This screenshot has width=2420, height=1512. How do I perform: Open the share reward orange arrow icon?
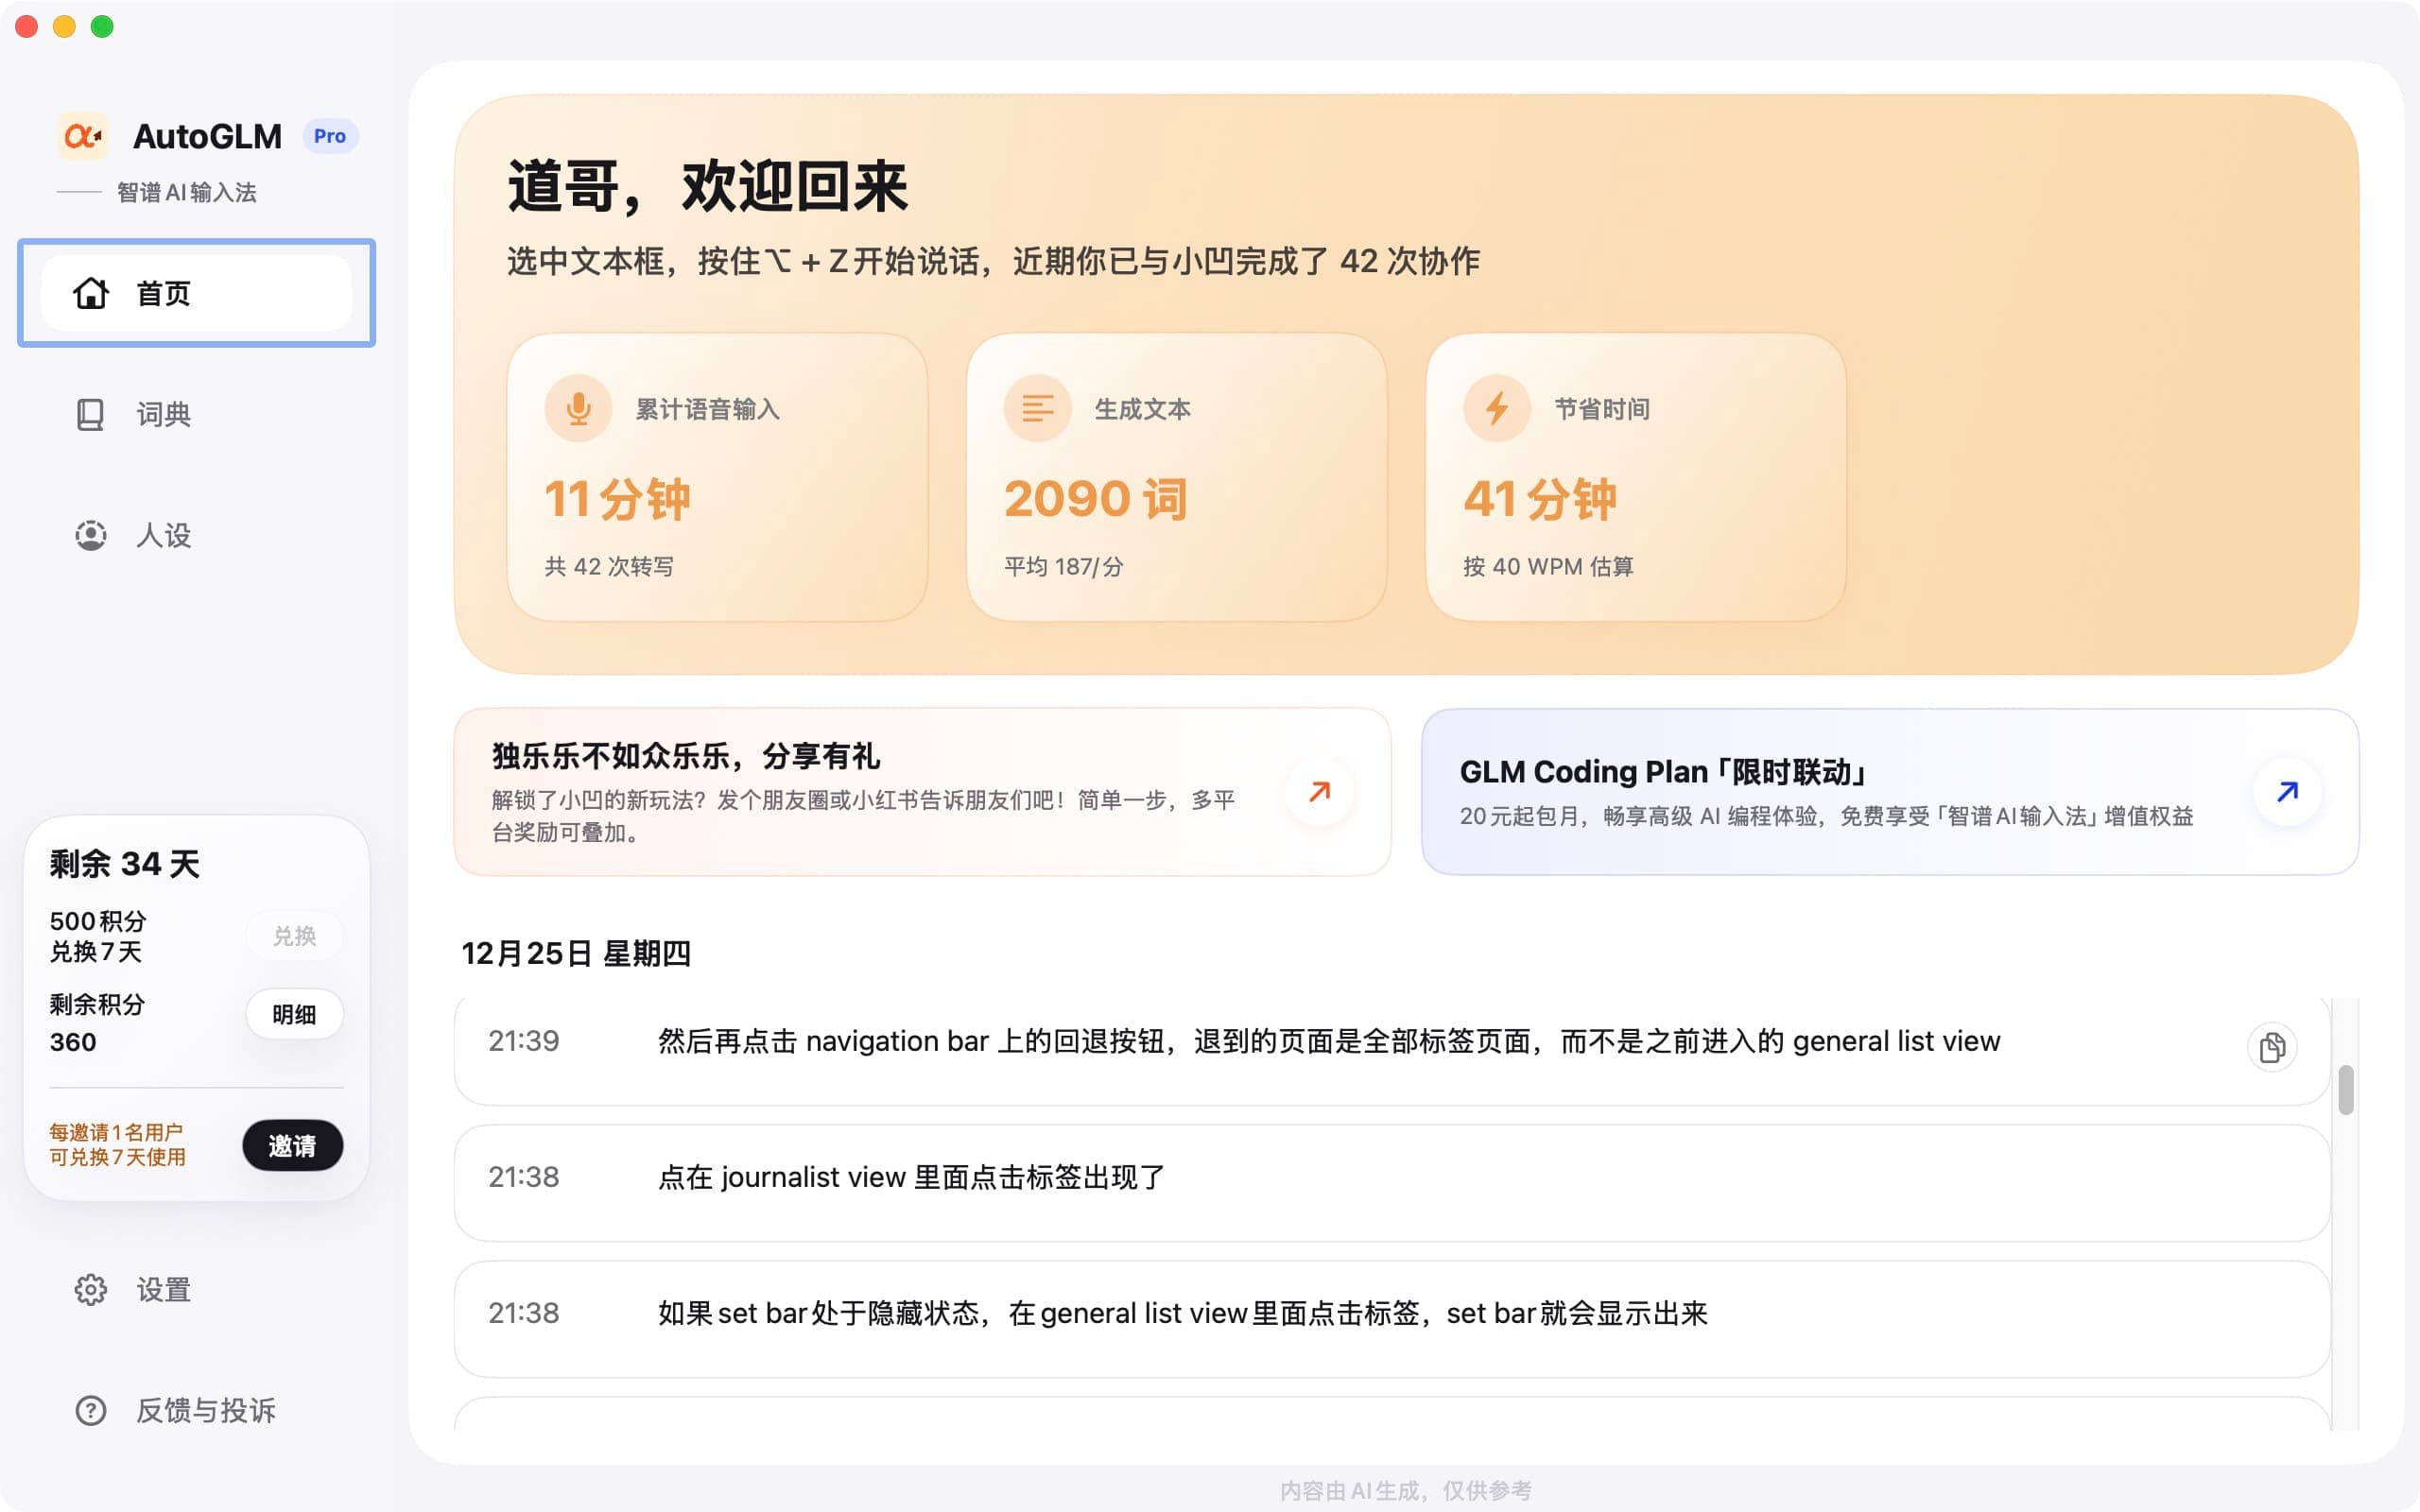pos(1319,792)
